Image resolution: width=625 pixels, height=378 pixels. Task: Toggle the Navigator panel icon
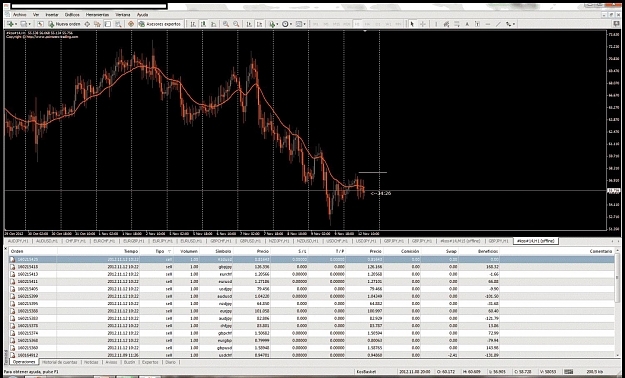(97, 24)
